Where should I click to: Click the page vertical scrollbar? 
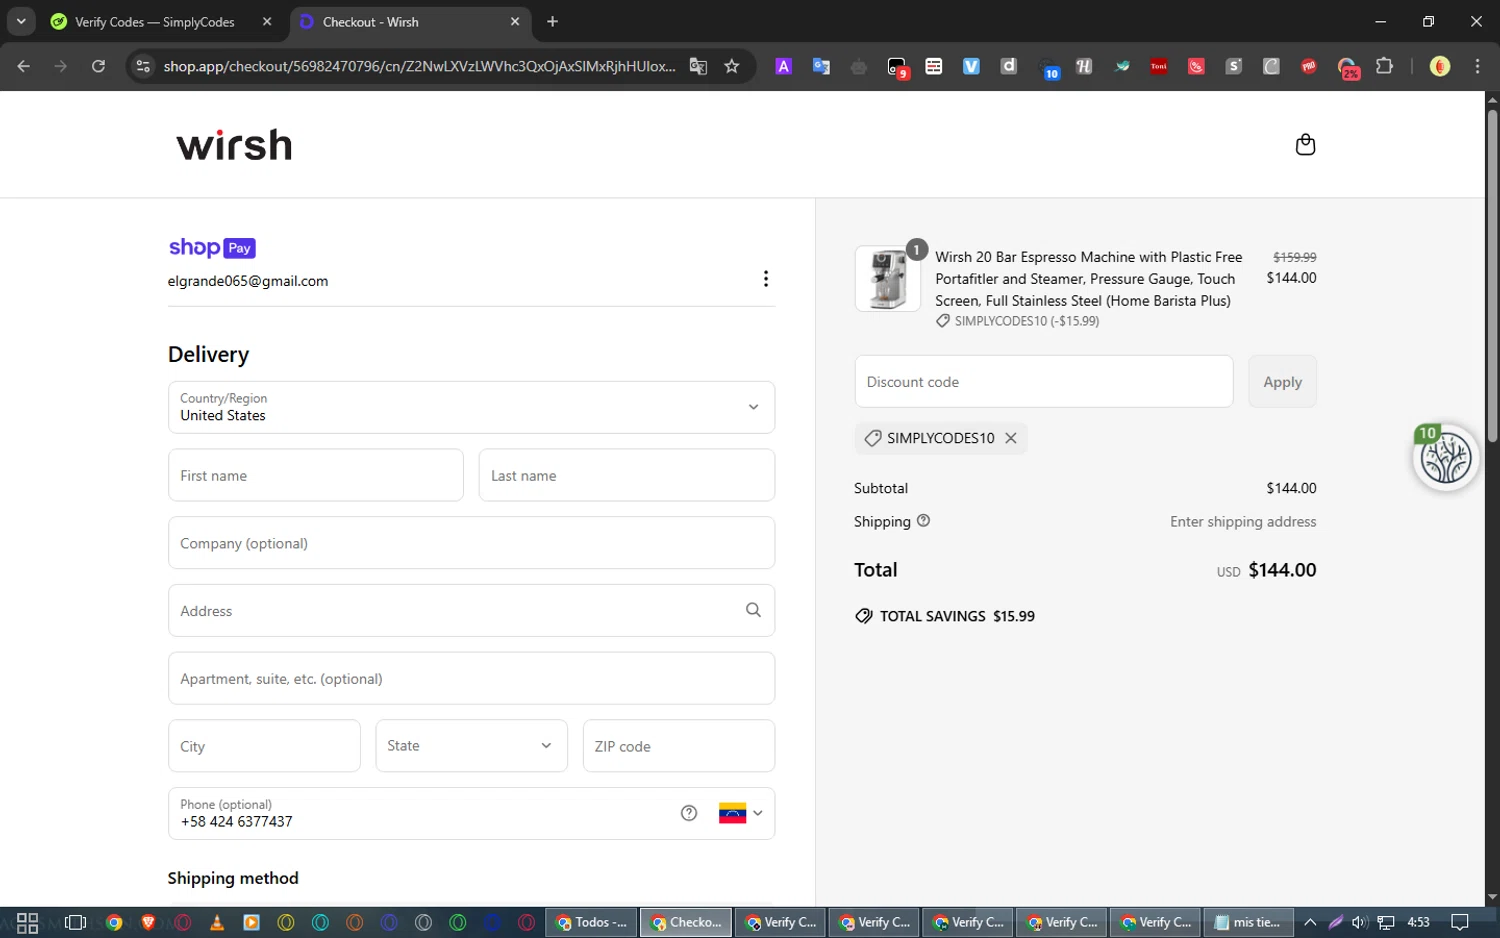point(1492,275)
